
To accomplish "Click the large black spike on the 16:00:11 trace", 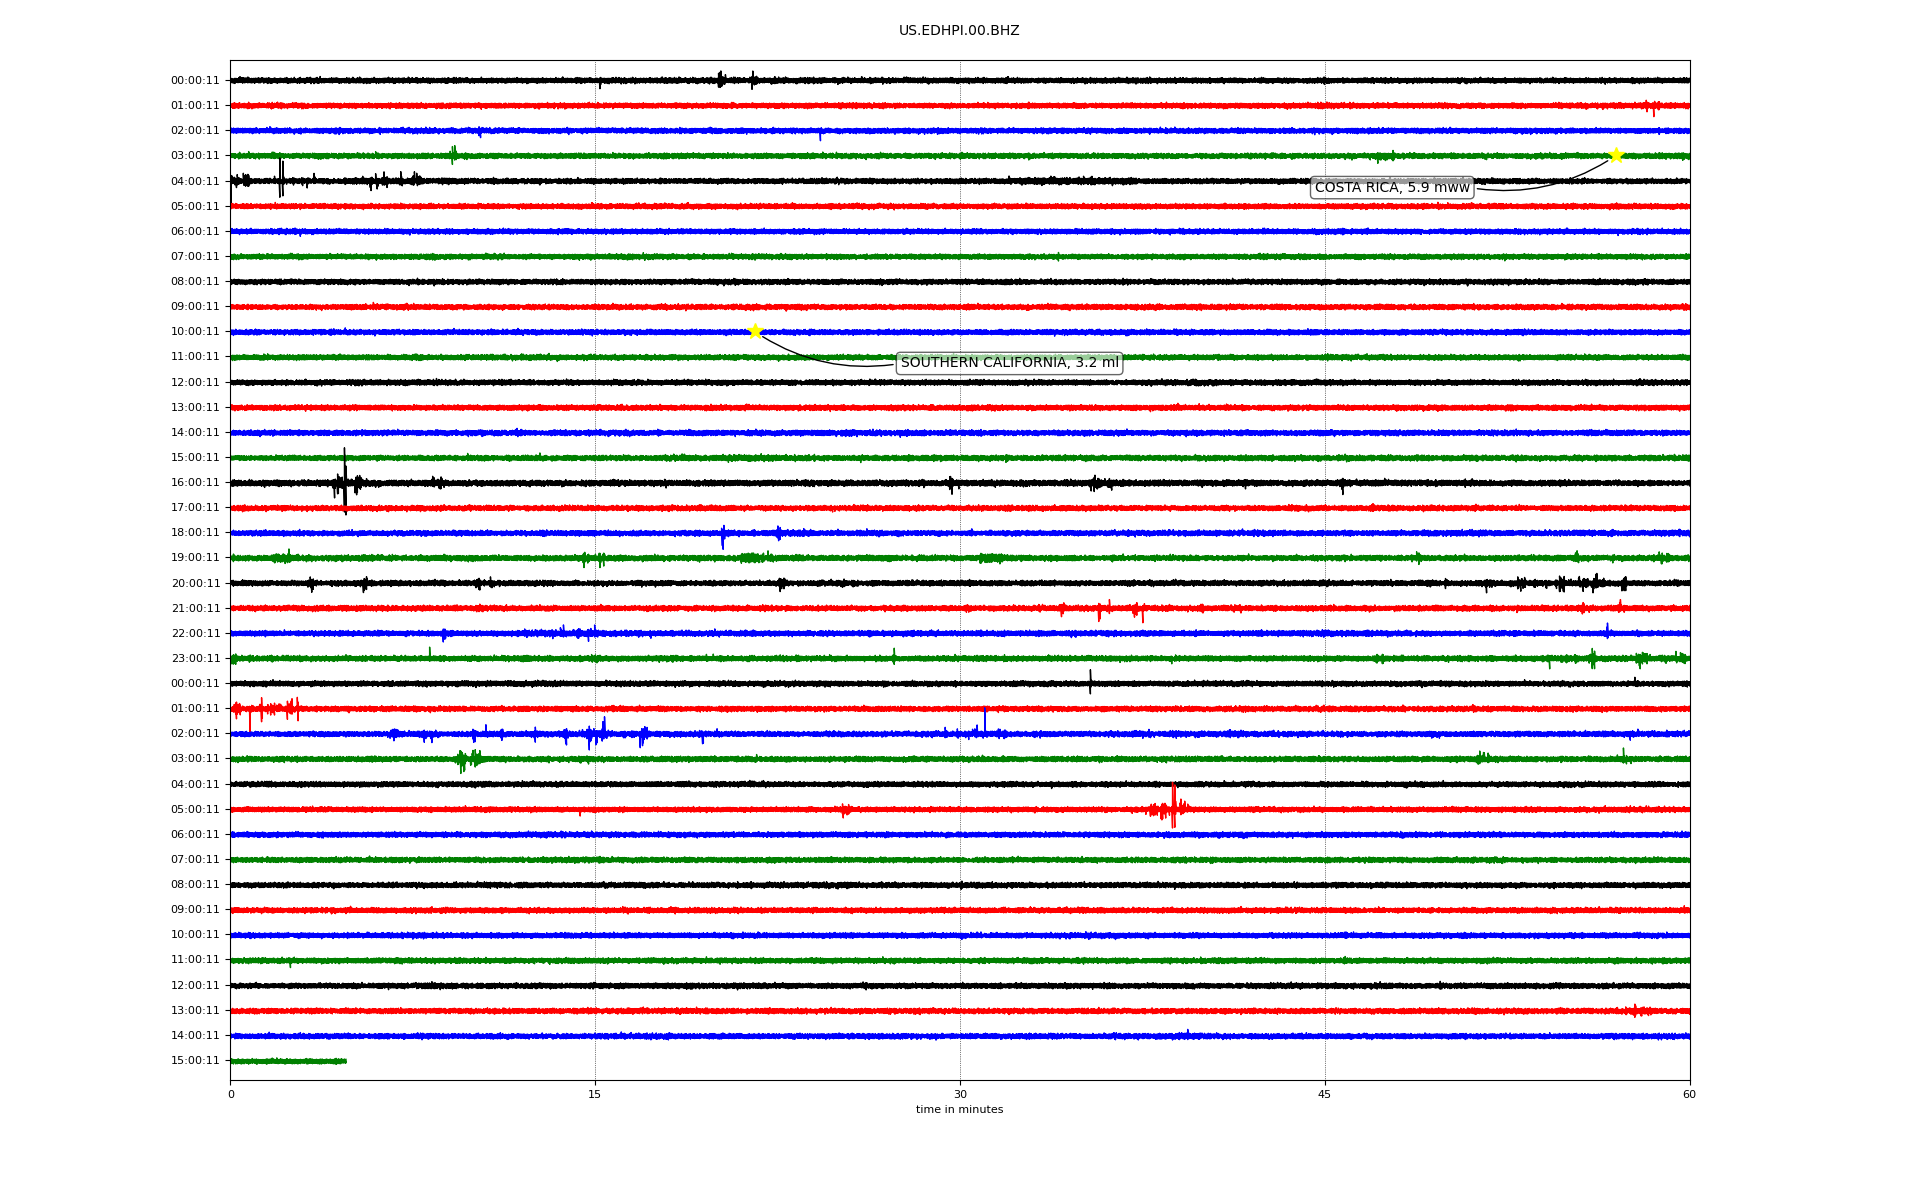I will pyautogui.click(x=345, y=482).
